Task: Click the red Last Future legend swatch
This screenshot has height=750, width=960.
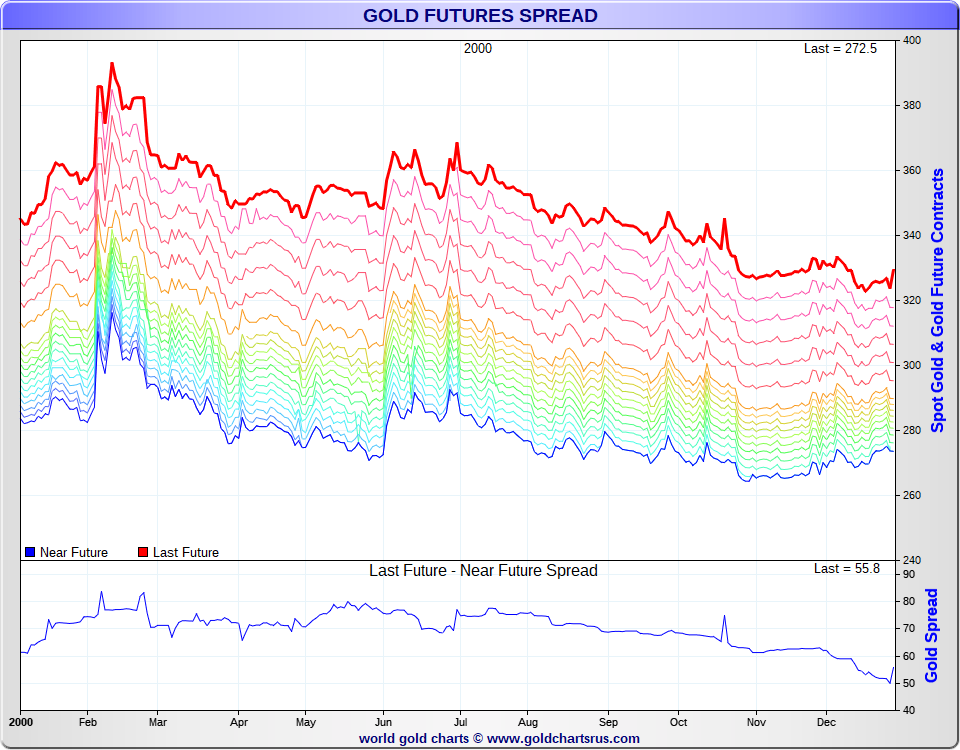Action: 143,552
